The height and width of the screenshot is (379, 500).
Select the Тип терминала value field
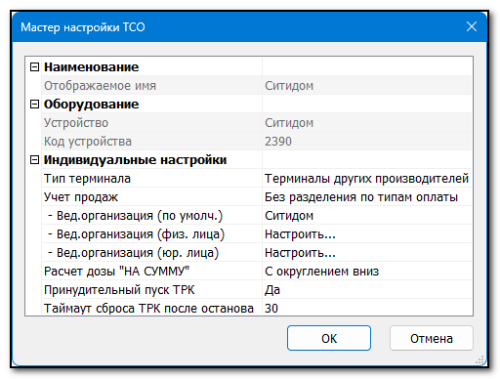pyautogui.click(x=367, y=179)
